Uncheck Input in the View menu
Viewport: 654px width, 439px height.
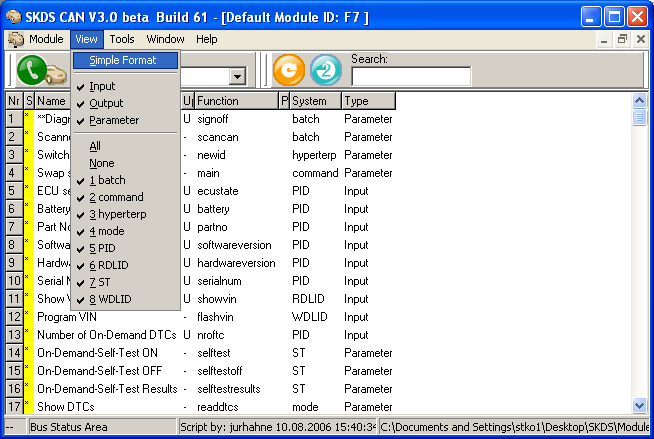click(x=102, y=86)
